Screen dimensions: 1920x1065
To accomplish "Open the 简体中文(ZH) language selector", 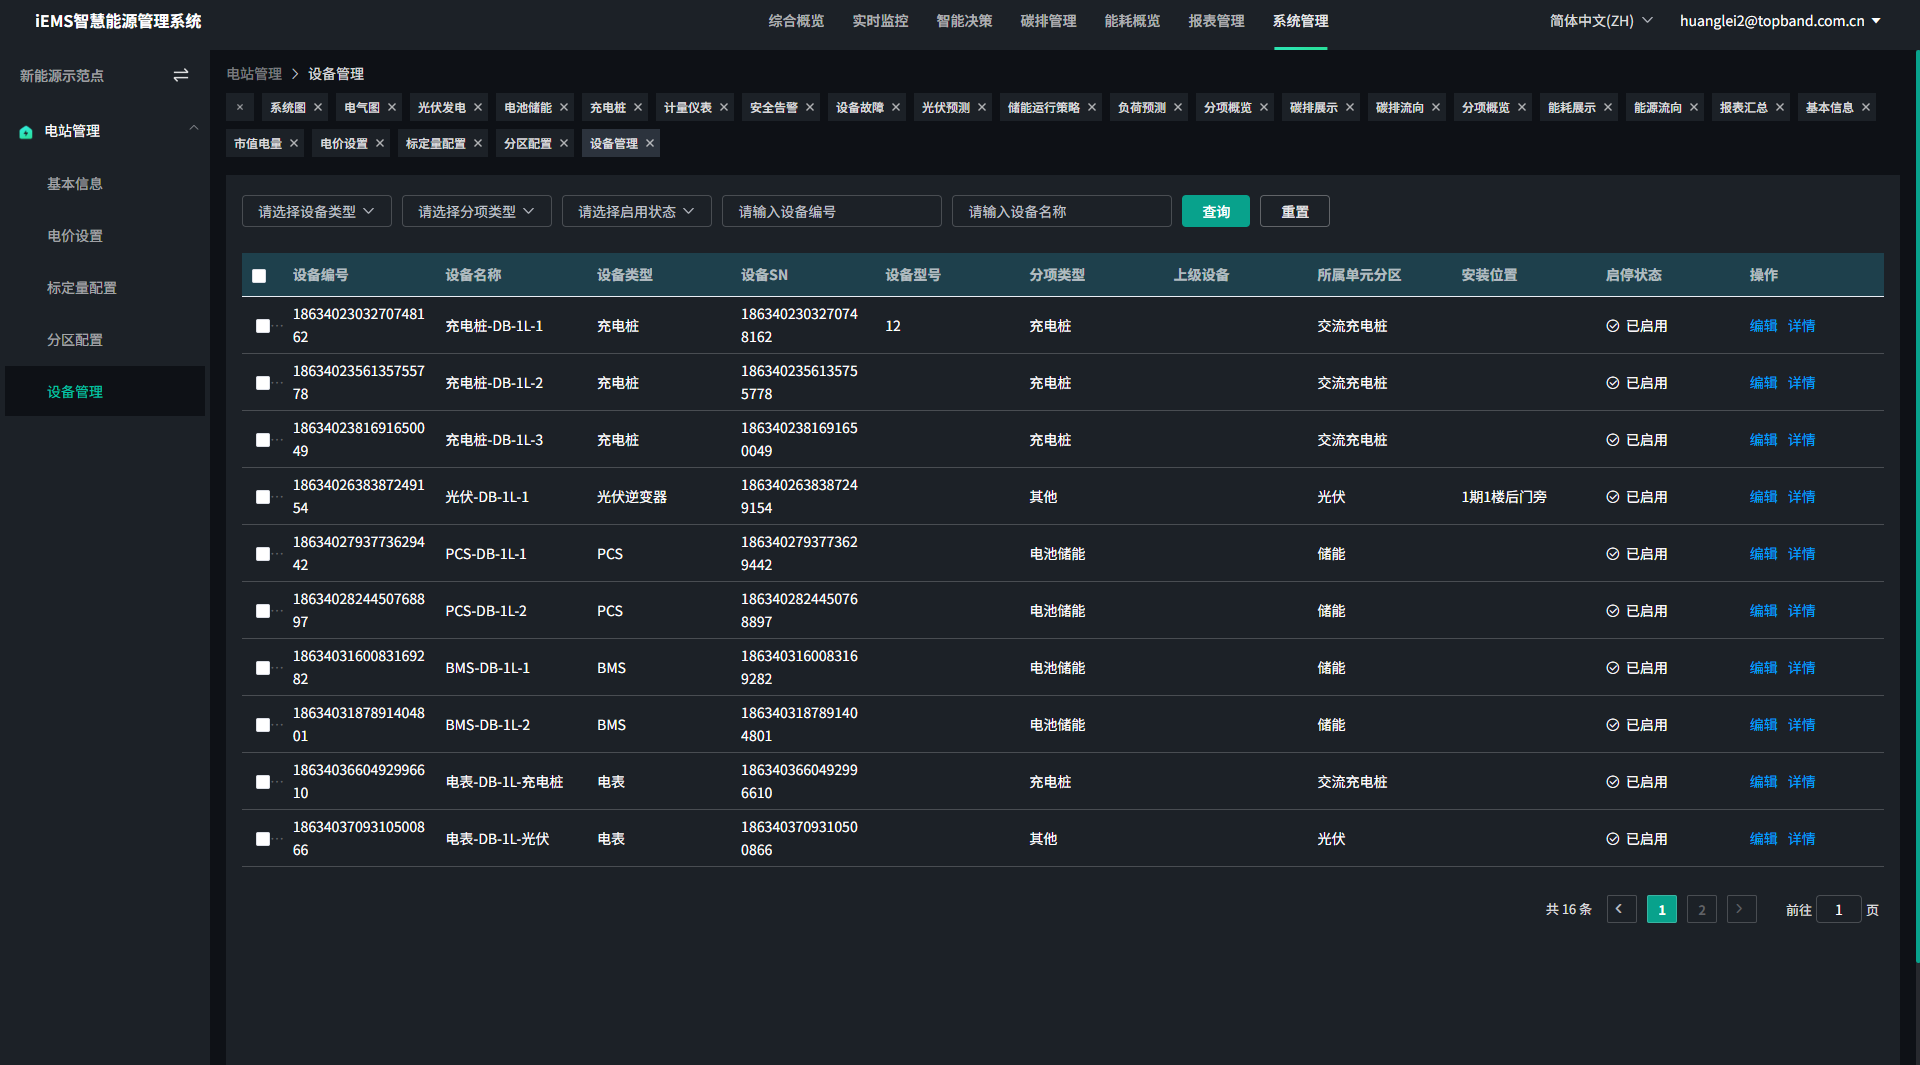I will tap(1601, 21).
